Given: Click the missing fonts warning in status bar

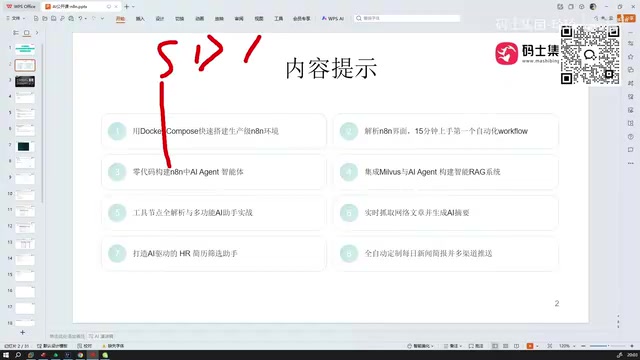Looking at the screenshot, I should coord(113,346).
